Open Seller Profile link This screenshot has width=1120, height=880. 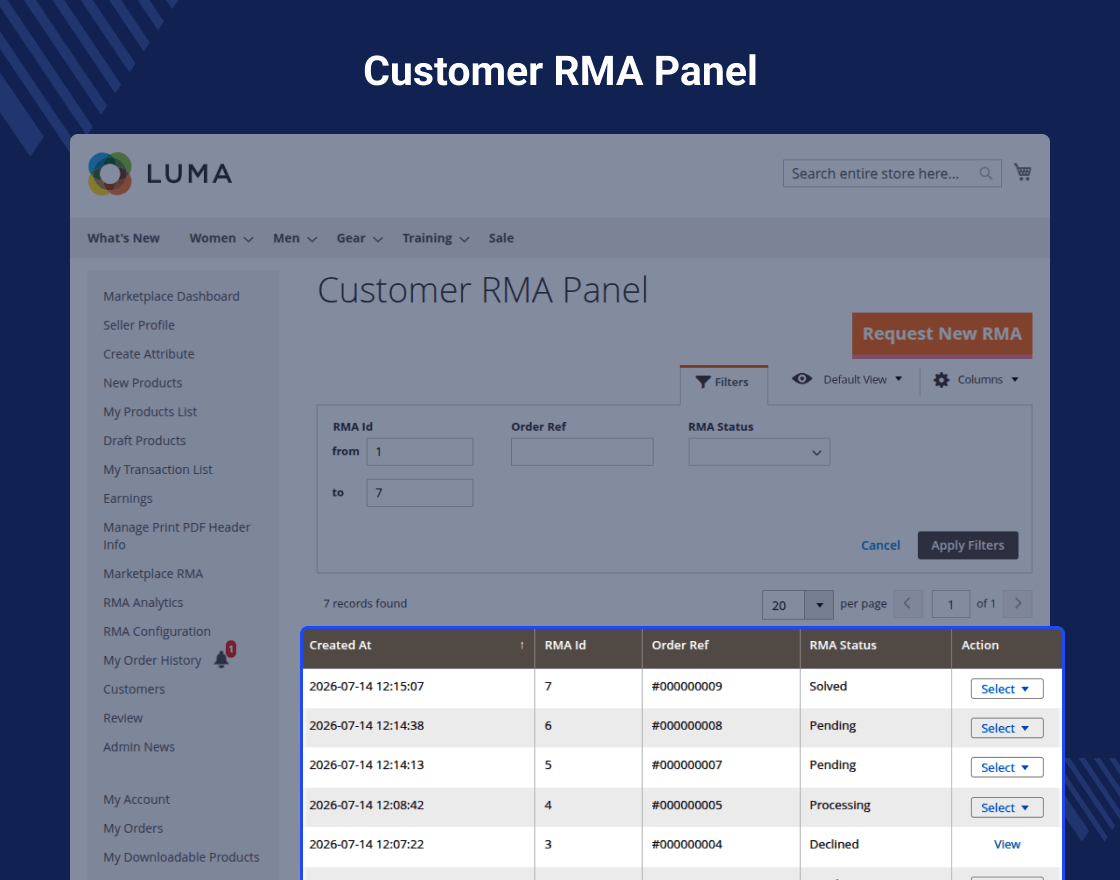139,325
